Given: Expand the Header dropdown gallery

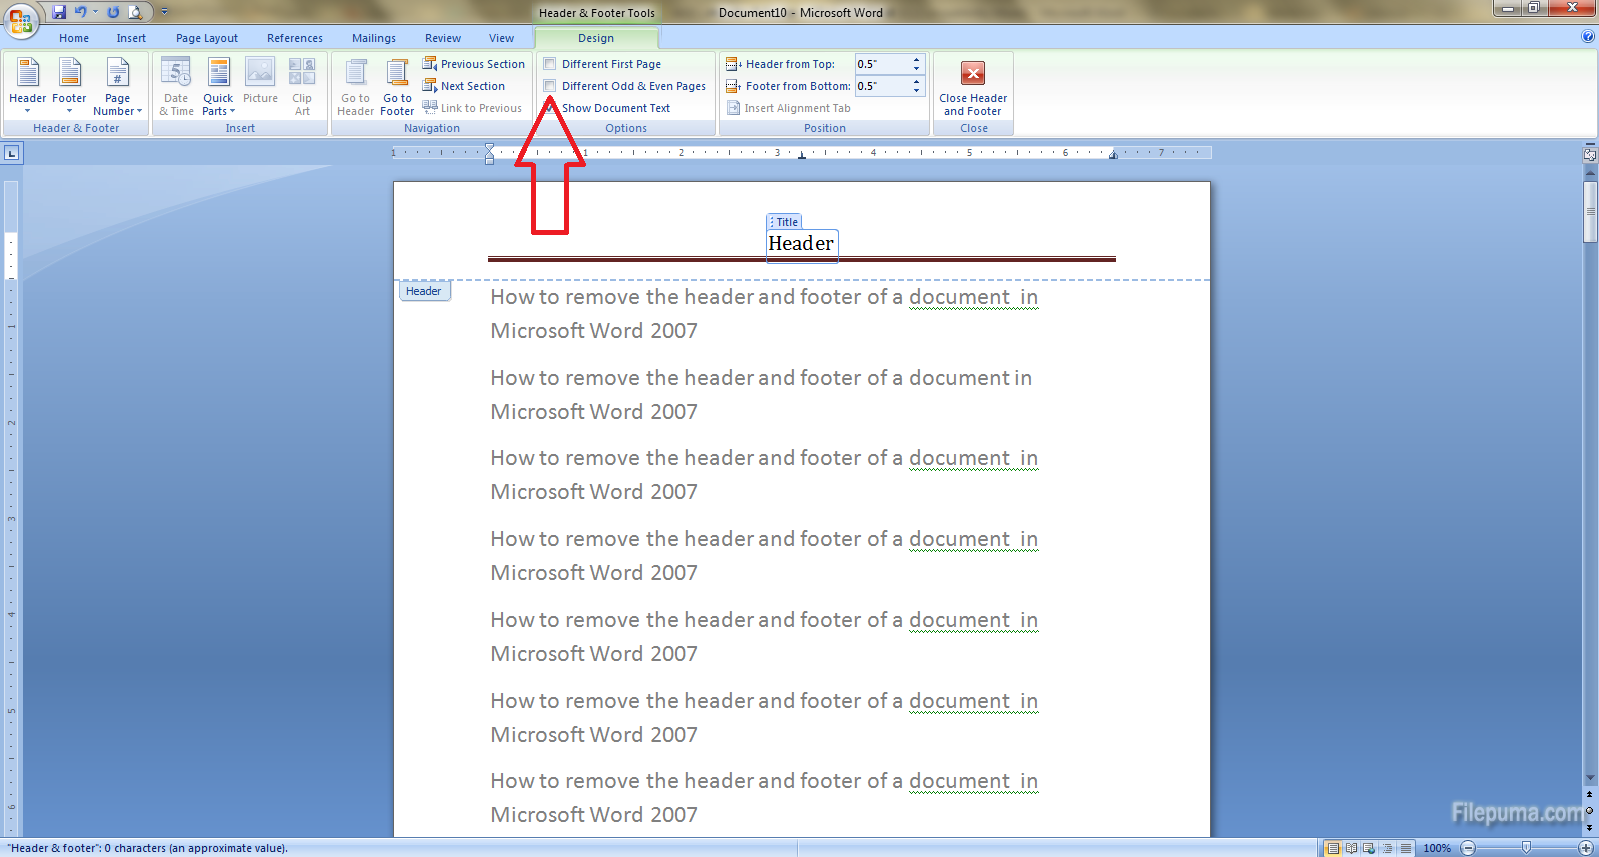Looking at the screenshot, I should pos(27,86).
